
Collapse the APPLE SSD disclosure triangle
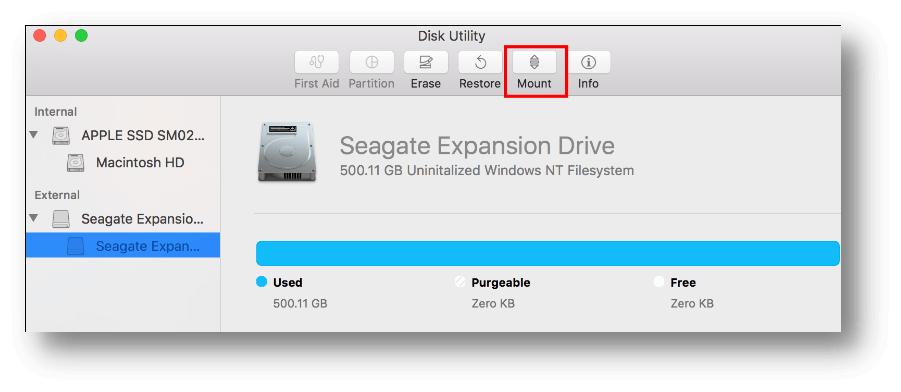34,134
